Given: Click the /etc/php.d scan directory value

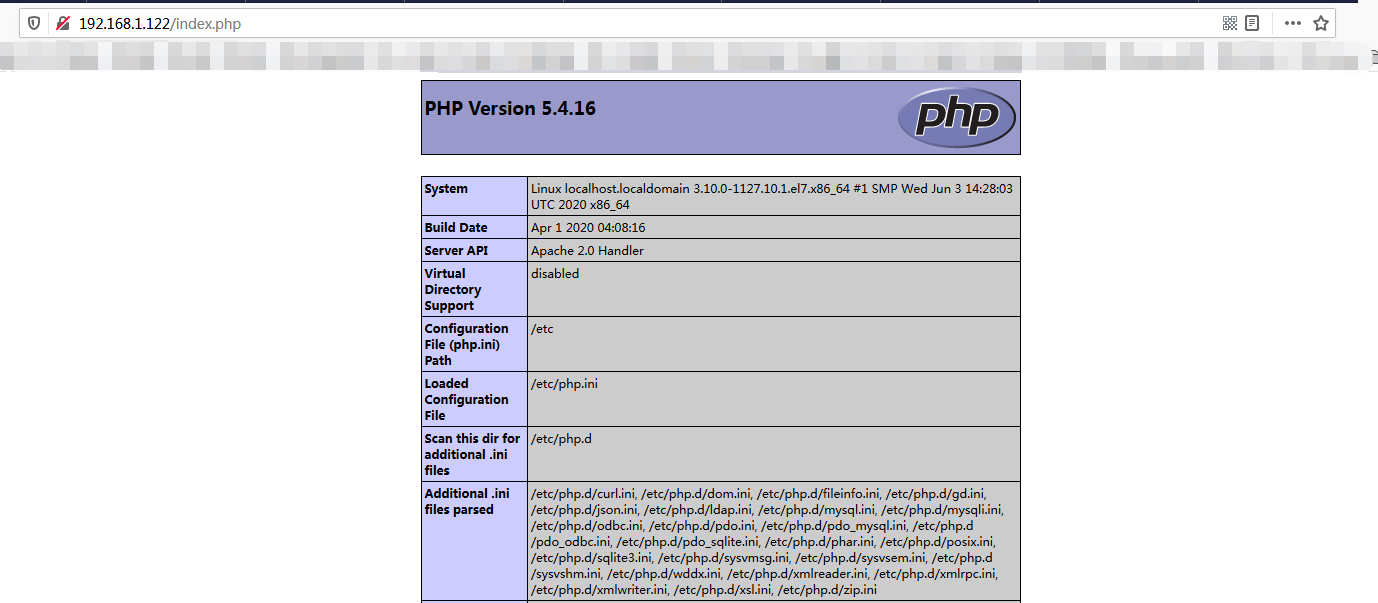Looking at the screenshot, I should point(562,439).
